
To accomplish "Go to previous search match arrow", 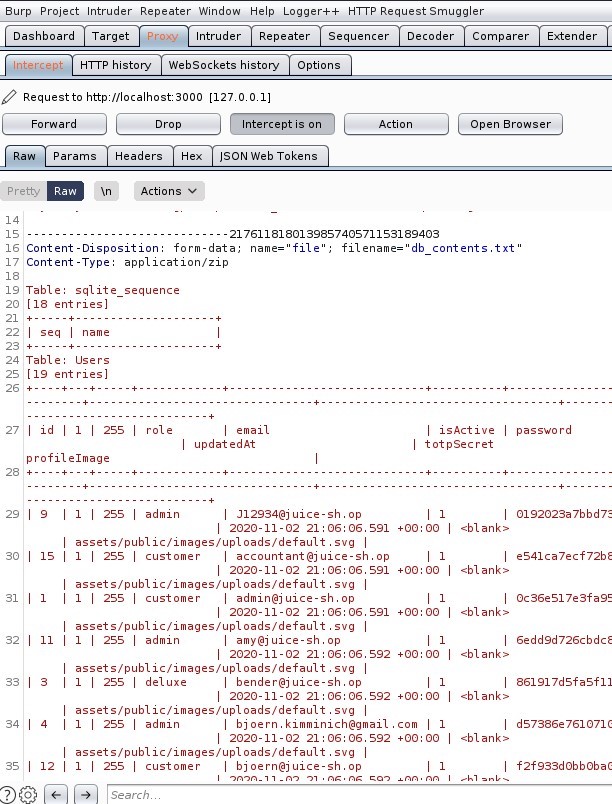I will 56,795.
